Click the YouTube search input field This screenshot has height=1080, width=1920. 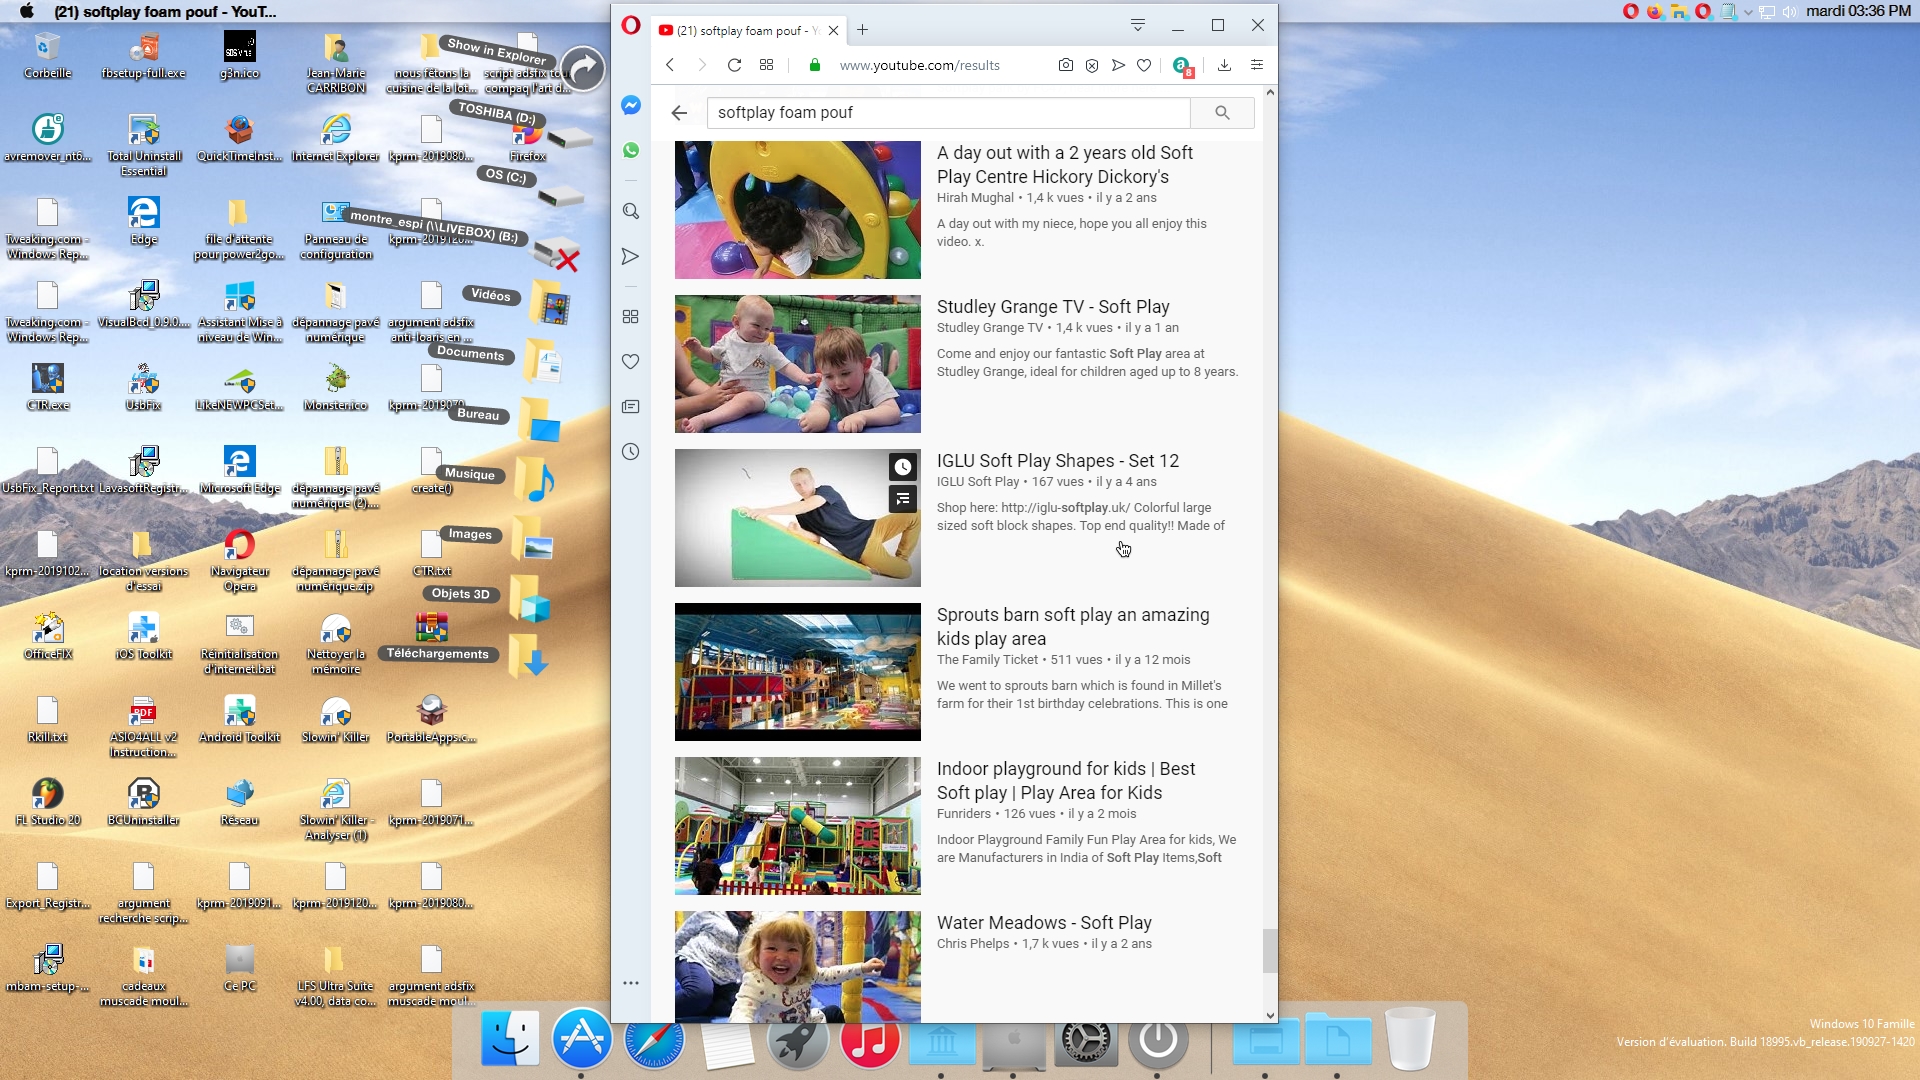tap(948, 113)
